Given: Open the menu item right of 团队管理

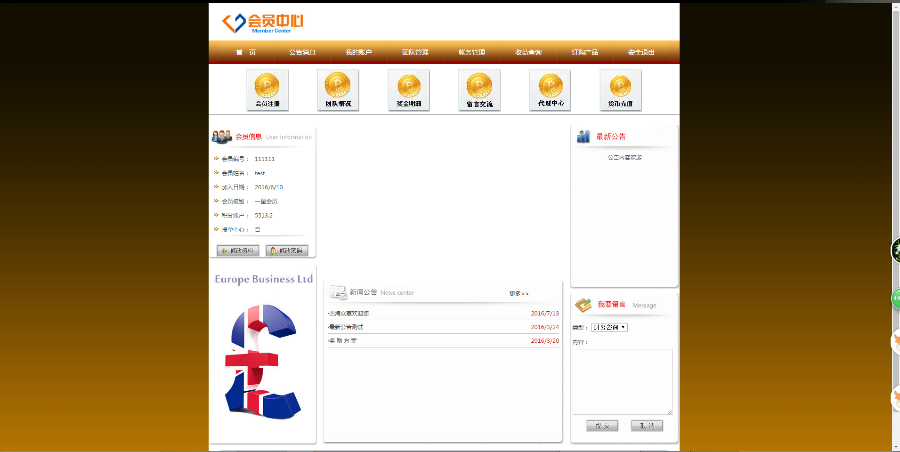Looking at the screenshot, I should point(472,52).
